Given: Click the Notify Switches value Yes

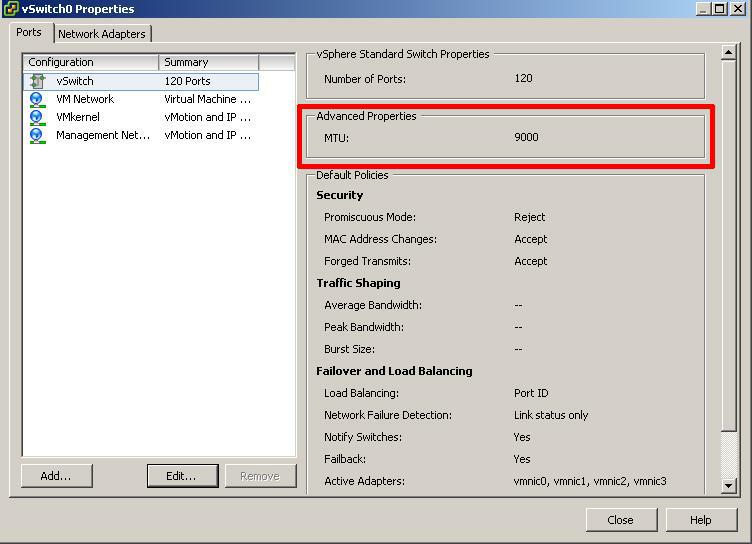Looking at the screenshot, I should (x=522, y=438).
